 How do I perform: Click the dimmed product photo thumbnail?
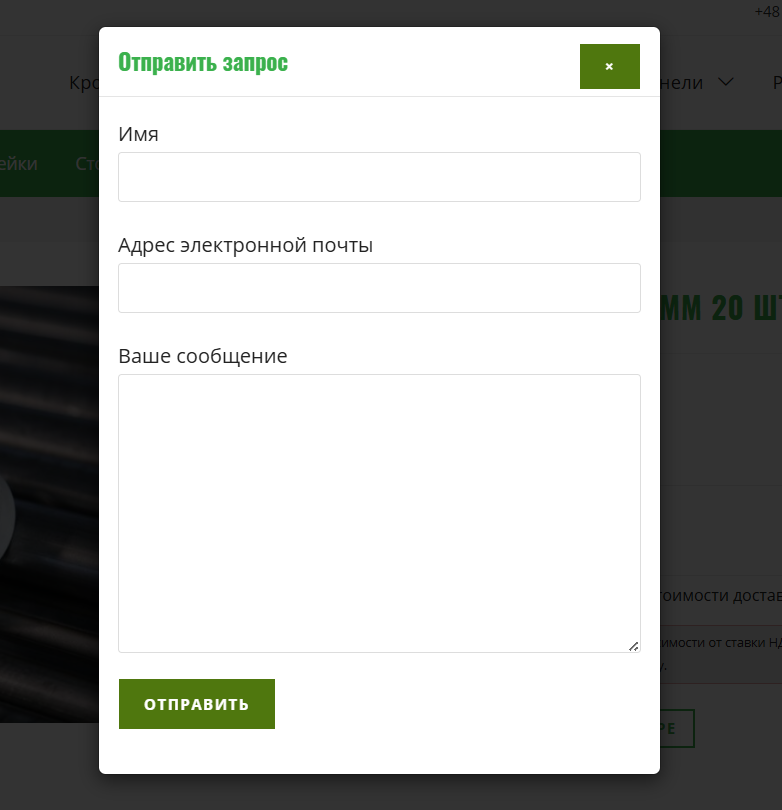click(x=49, y=504)
